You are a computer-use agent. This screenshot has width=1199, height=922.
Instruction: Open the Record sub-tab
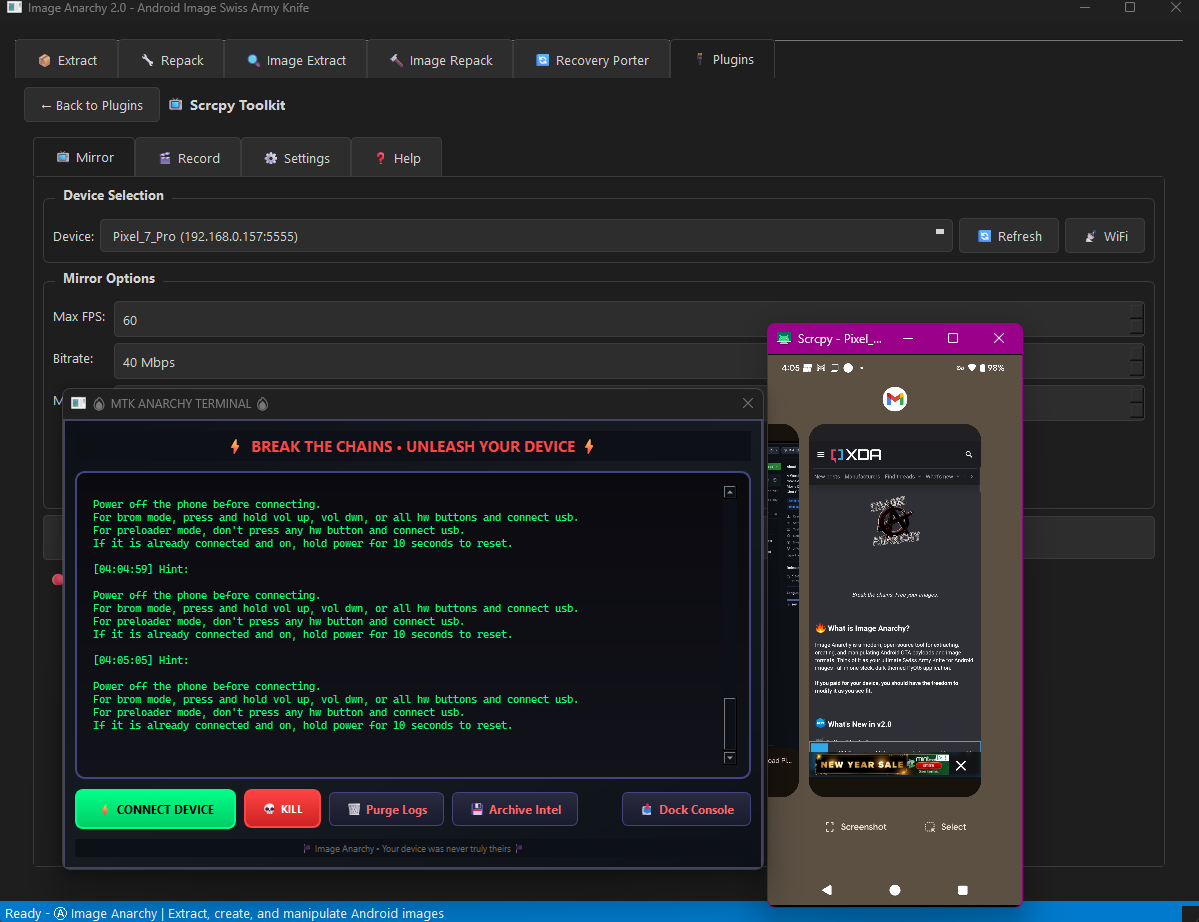click(189, 158)
